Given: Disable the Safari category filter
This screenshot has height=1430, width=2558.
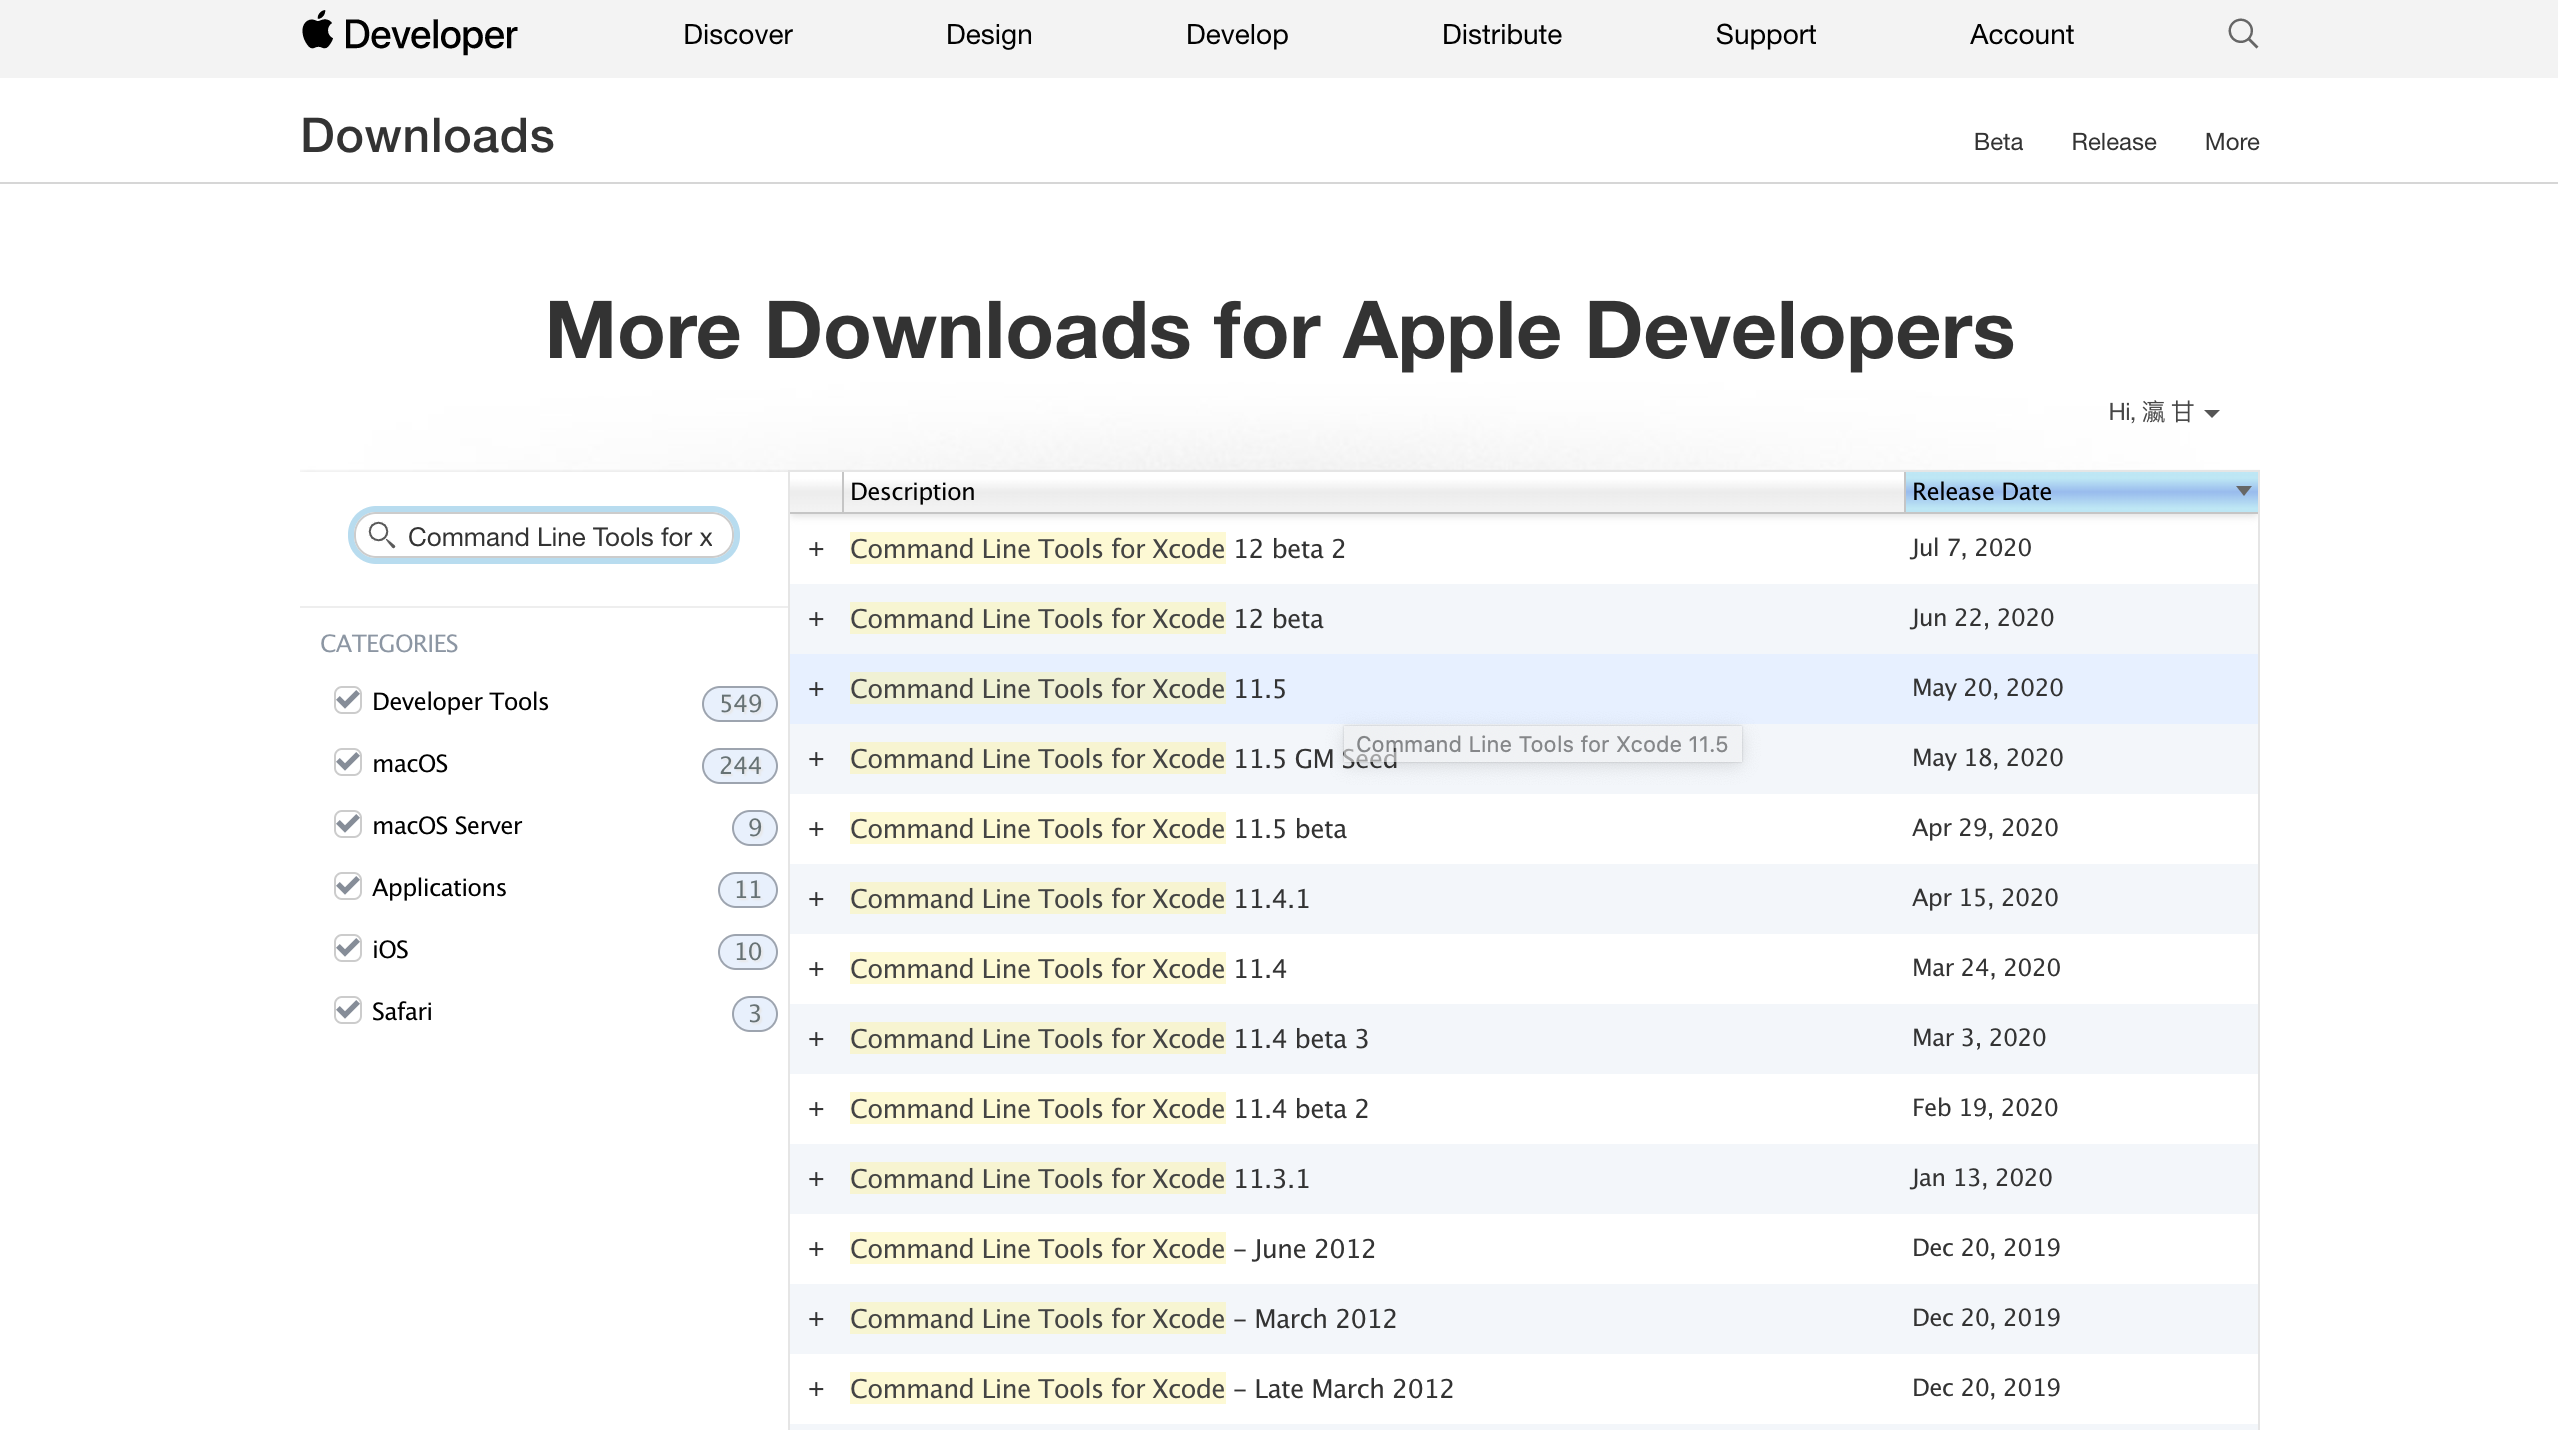Looking at the screenshot, I should [x=347, y=1010].
